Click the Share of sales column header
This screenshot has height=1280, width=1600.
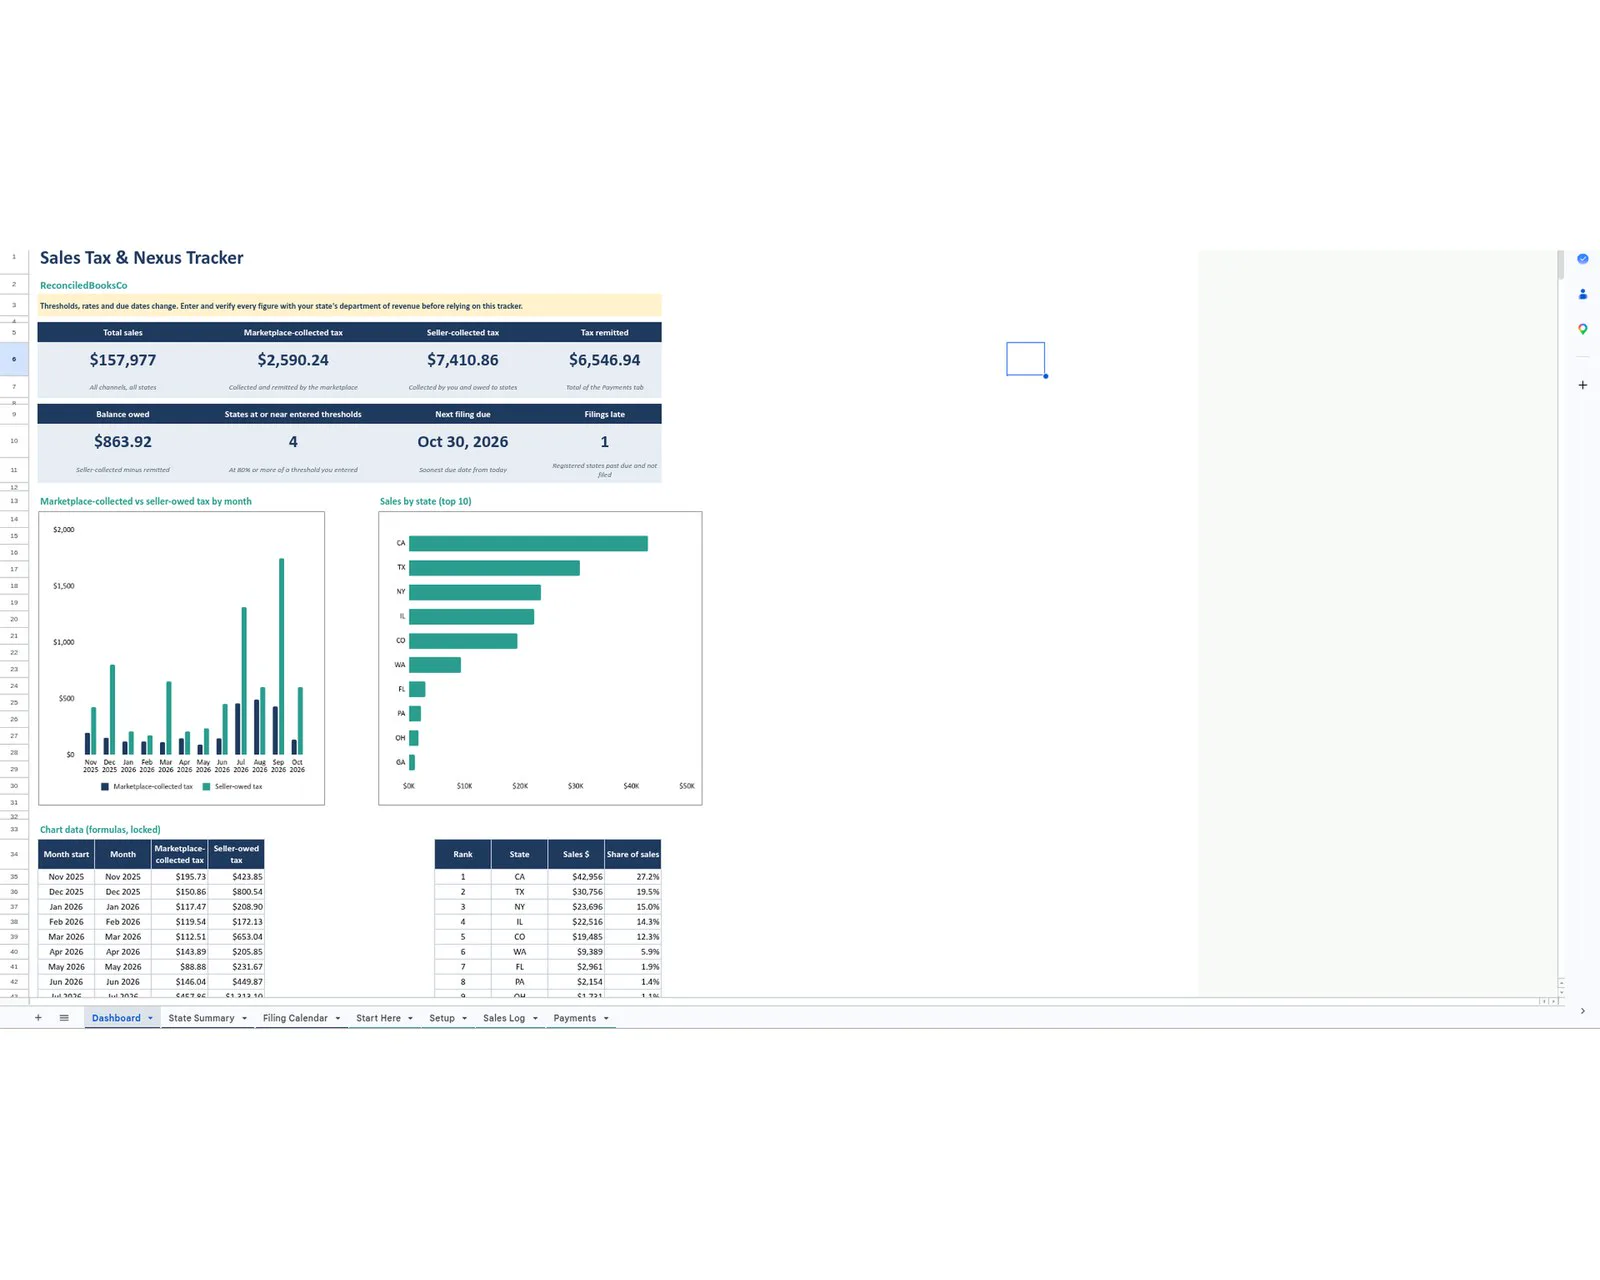pyautogui.click(x=633, y=854)
